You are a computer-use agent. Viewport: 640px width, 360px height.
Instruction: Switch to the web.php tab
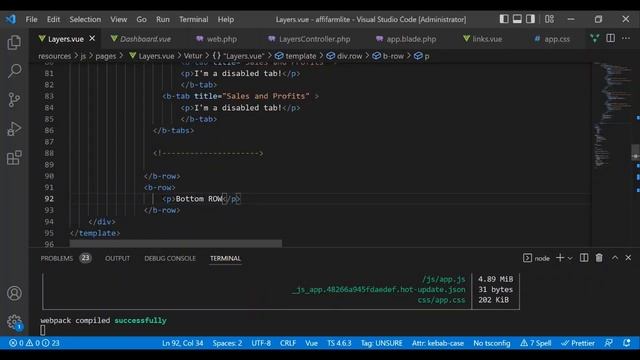point(216,39)
